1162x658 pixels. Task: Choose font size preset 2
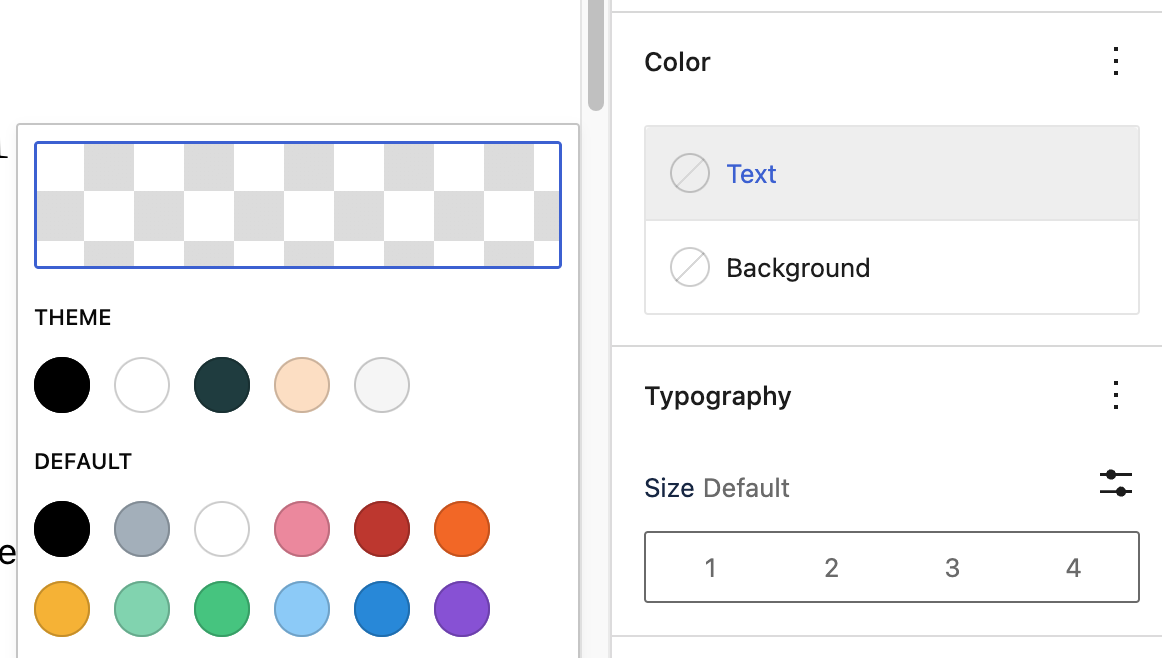tap(831, 567)
